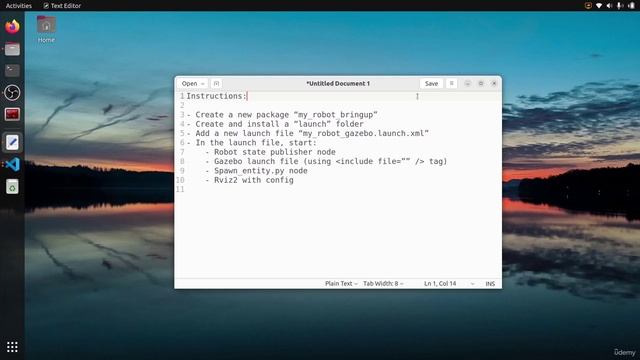Show the applications grid

click(x=12, y=347)
